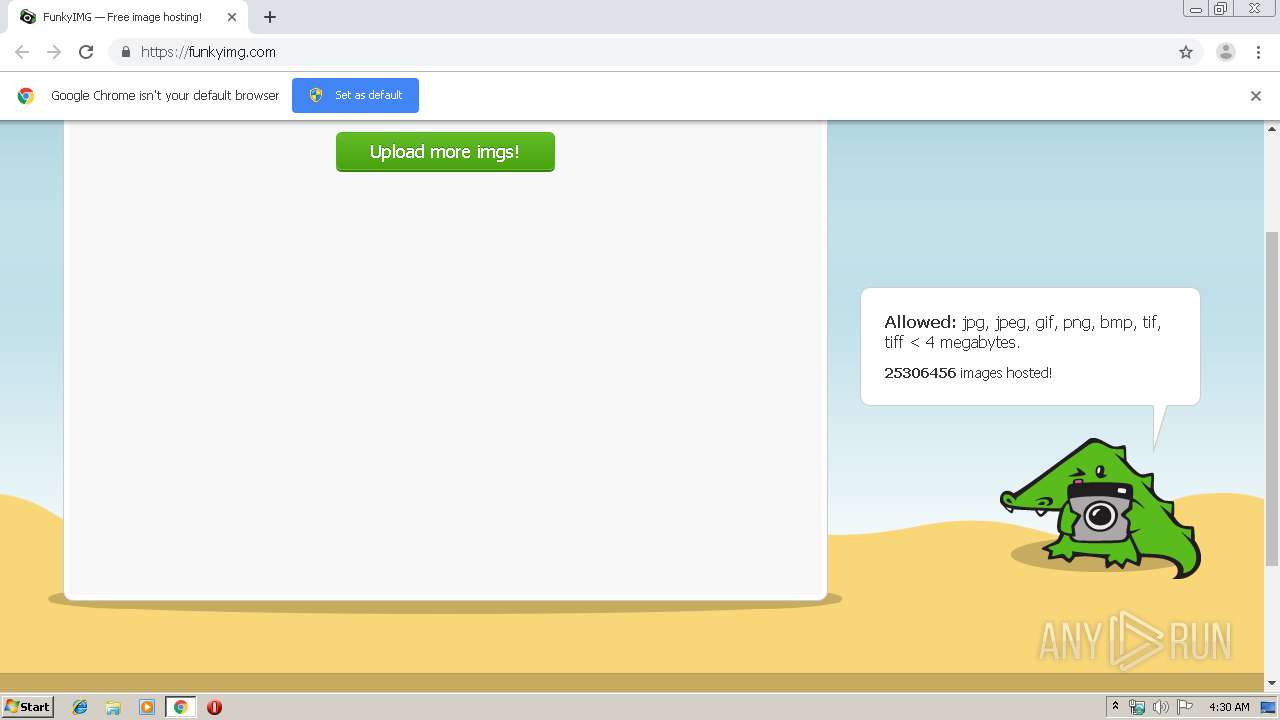This screenshot has height=720, width=1280.
Task: Restore down the Chrome window
Action: click(1221, 9)
